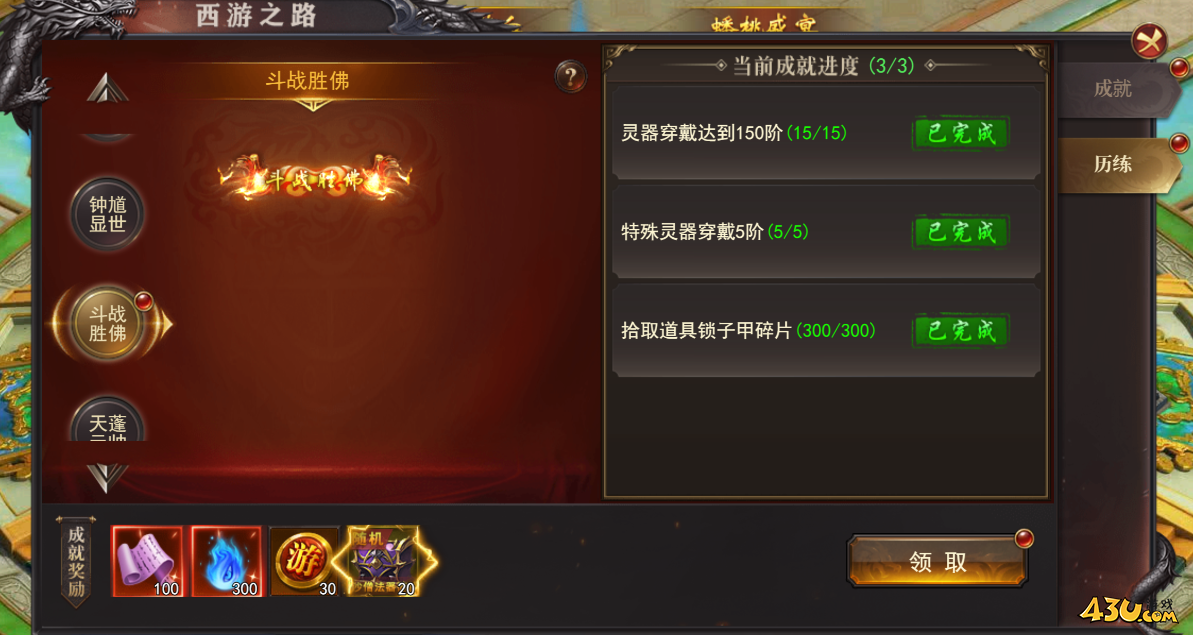Switch to the 成就 tab
Viewport: 1193px width, 635px height.
click(1112, 89)
